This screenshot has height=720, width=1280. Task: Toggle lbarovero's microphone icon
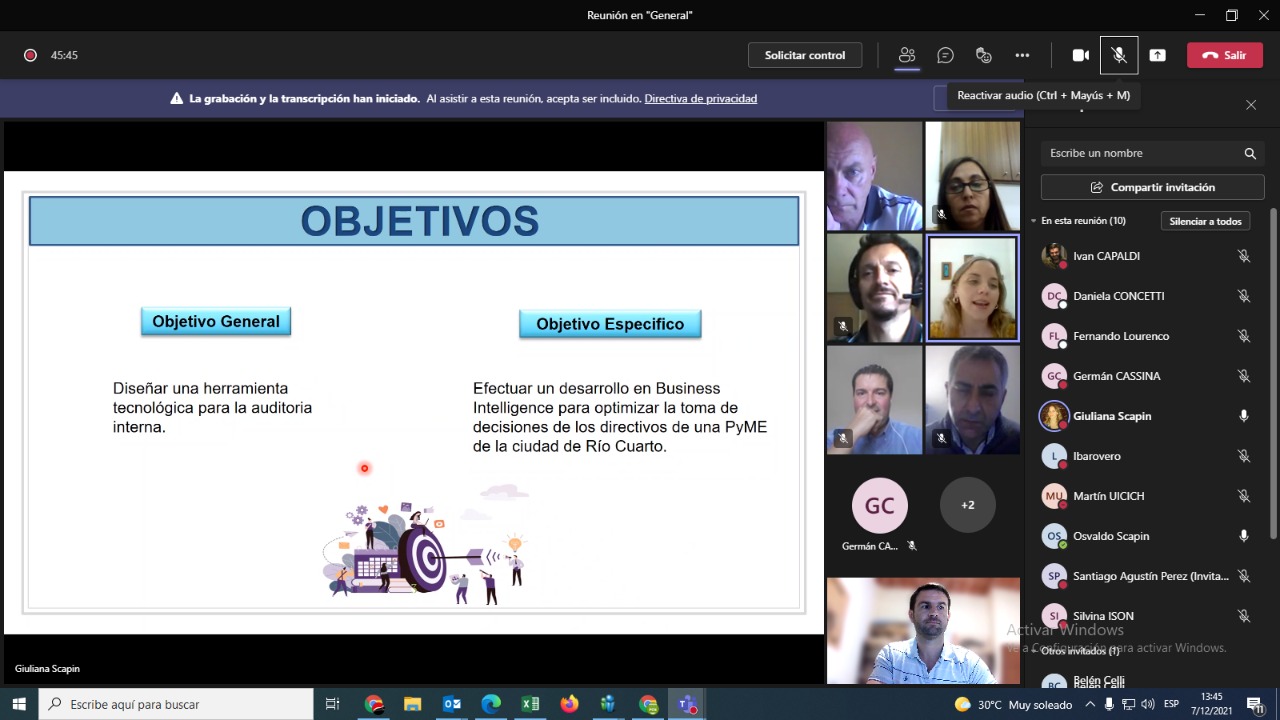[1244, 456]
